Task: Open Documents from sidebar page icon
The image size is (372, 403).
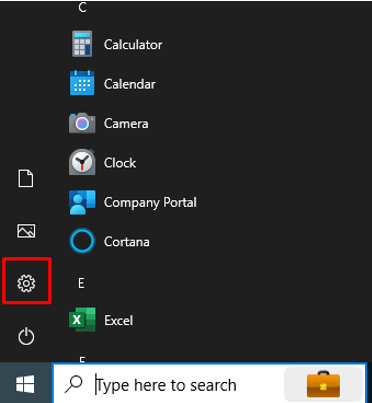Action: 26,178
